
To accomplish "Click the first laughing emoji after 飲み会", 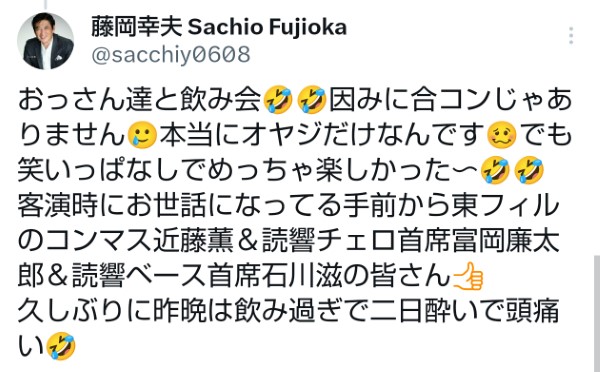I will [278, 100].
